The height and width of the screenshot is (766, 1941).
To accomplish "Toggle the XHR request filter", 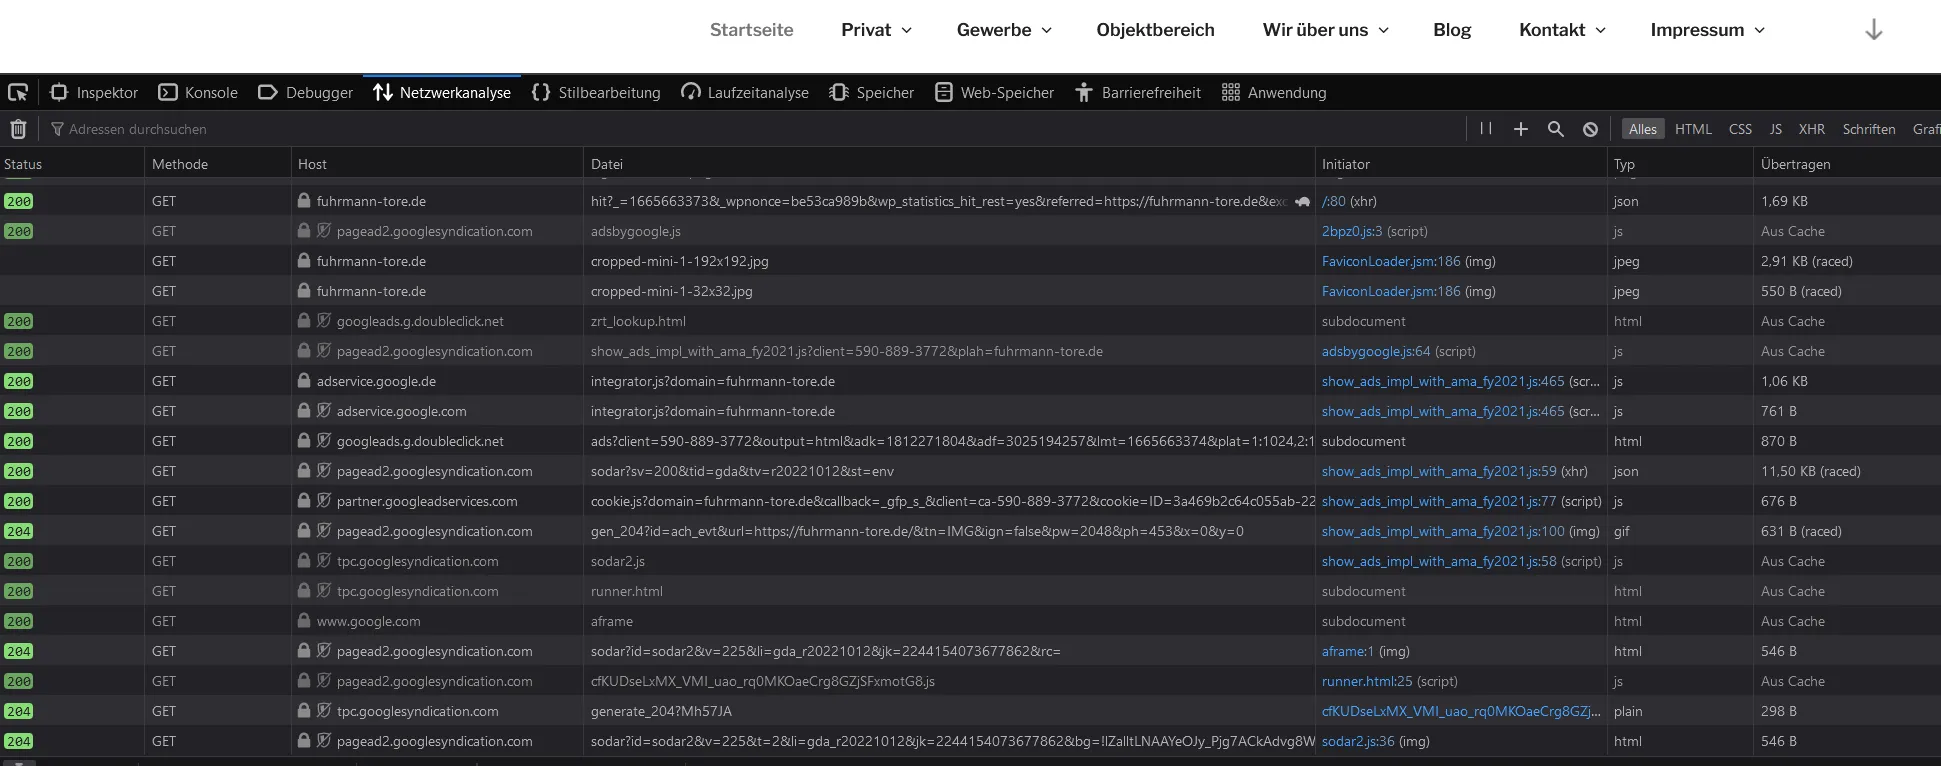I will (x=1811, y=129).
